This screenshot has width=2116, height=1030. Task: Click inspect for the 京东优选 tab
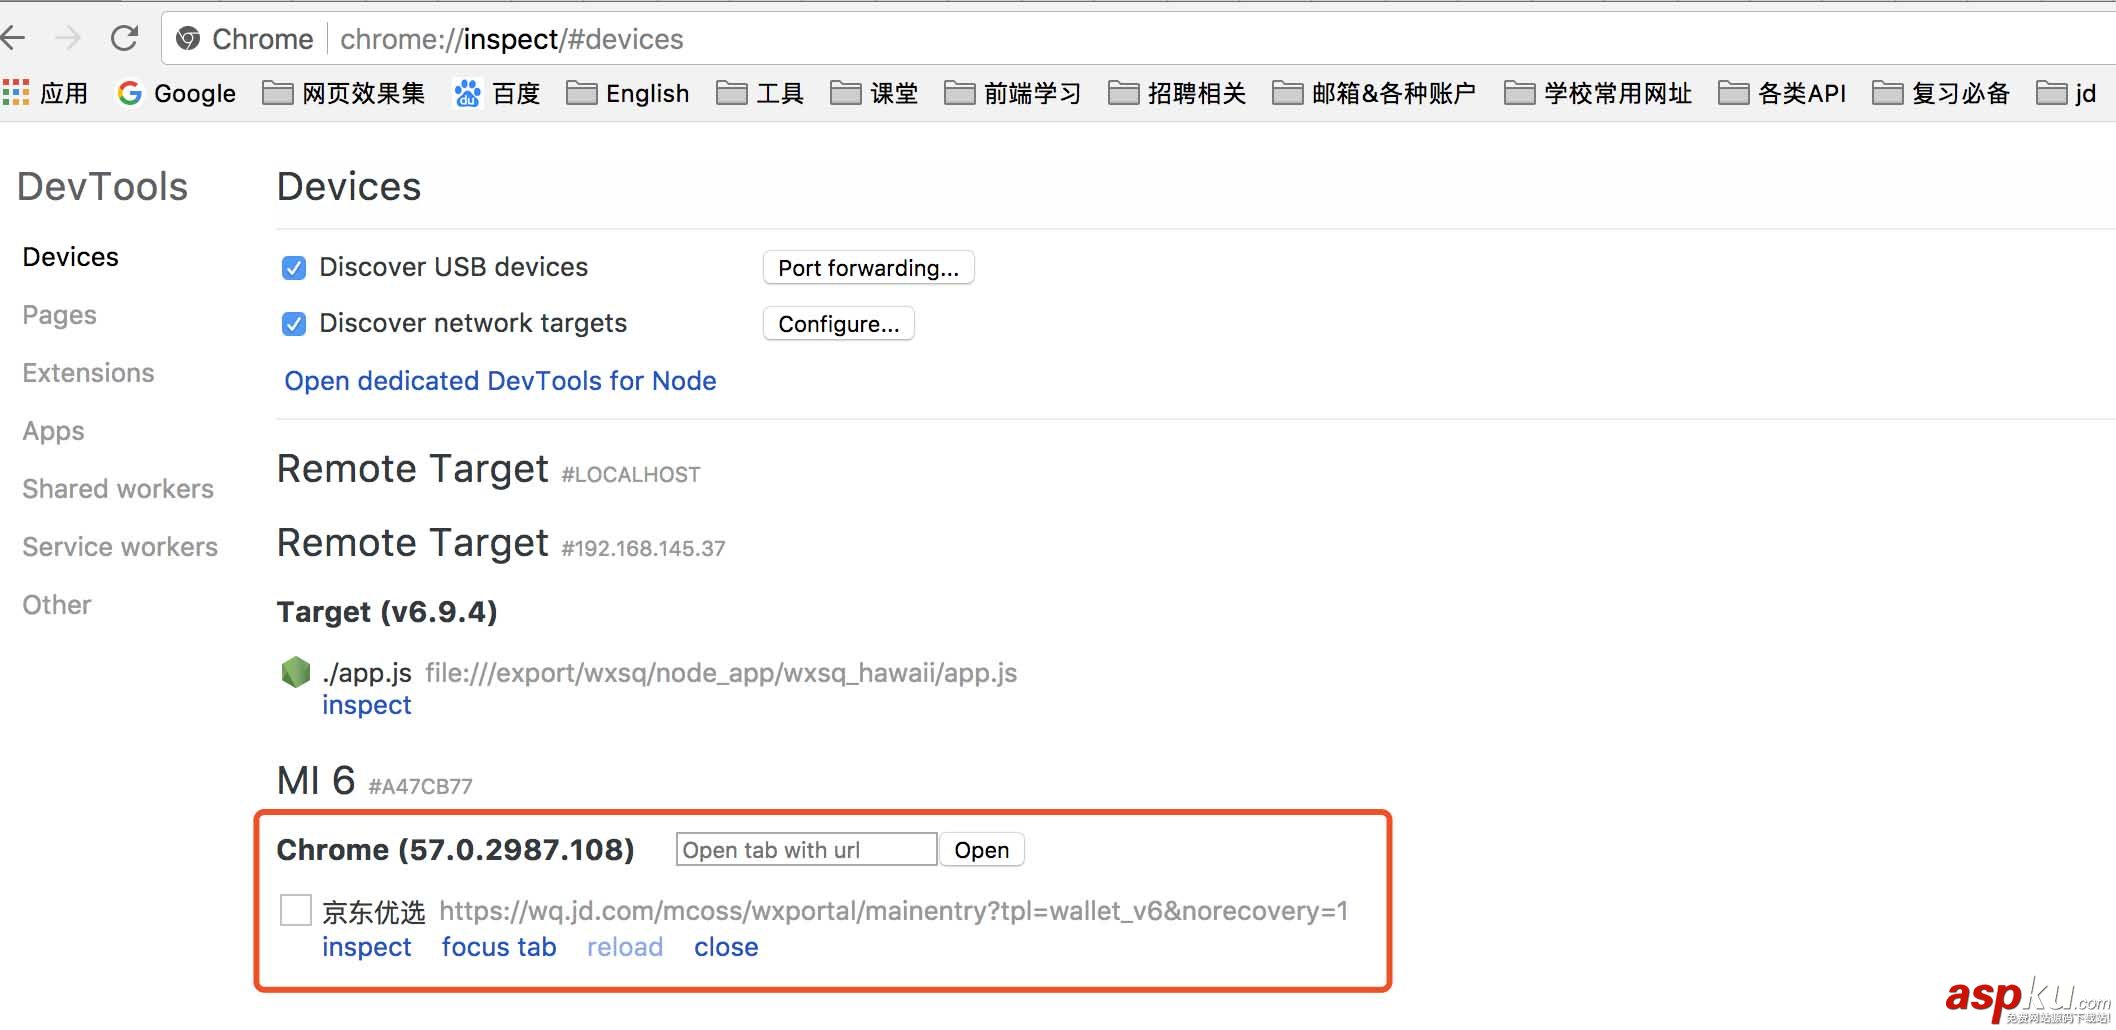[x=367, y=947]
